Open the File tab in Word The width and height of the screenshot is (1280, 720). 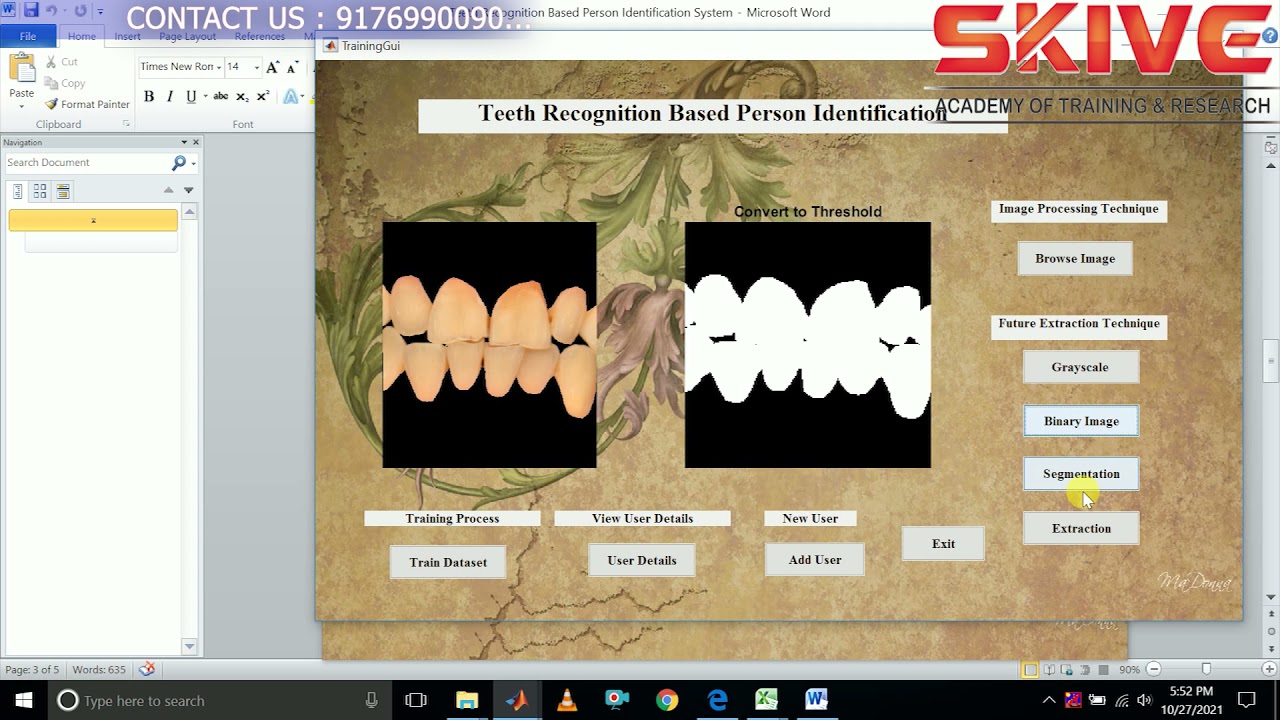click(x=28, y=36)
